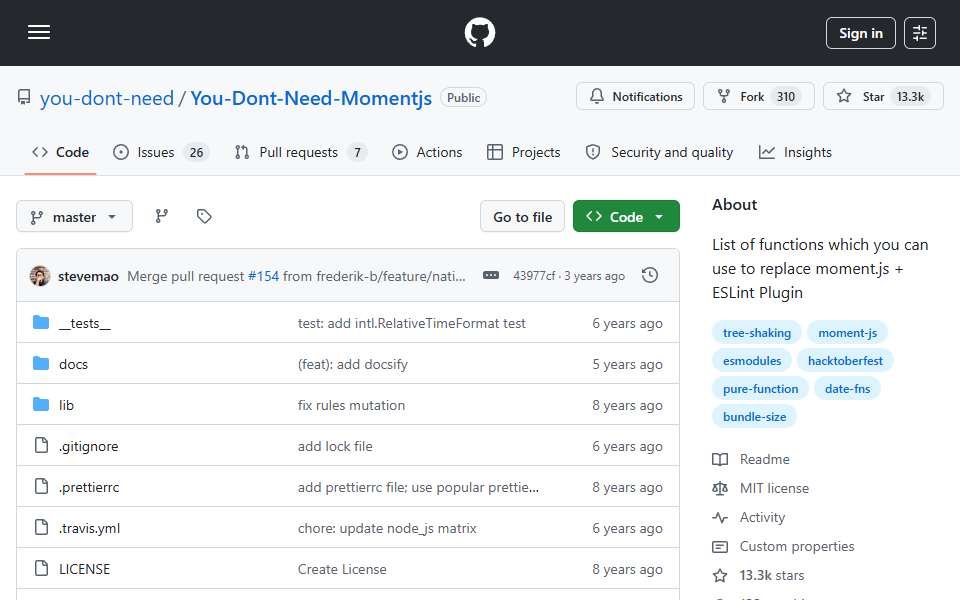Open commit 'test: add intl.RelativeTimeFormat test'

coord(411,323)
